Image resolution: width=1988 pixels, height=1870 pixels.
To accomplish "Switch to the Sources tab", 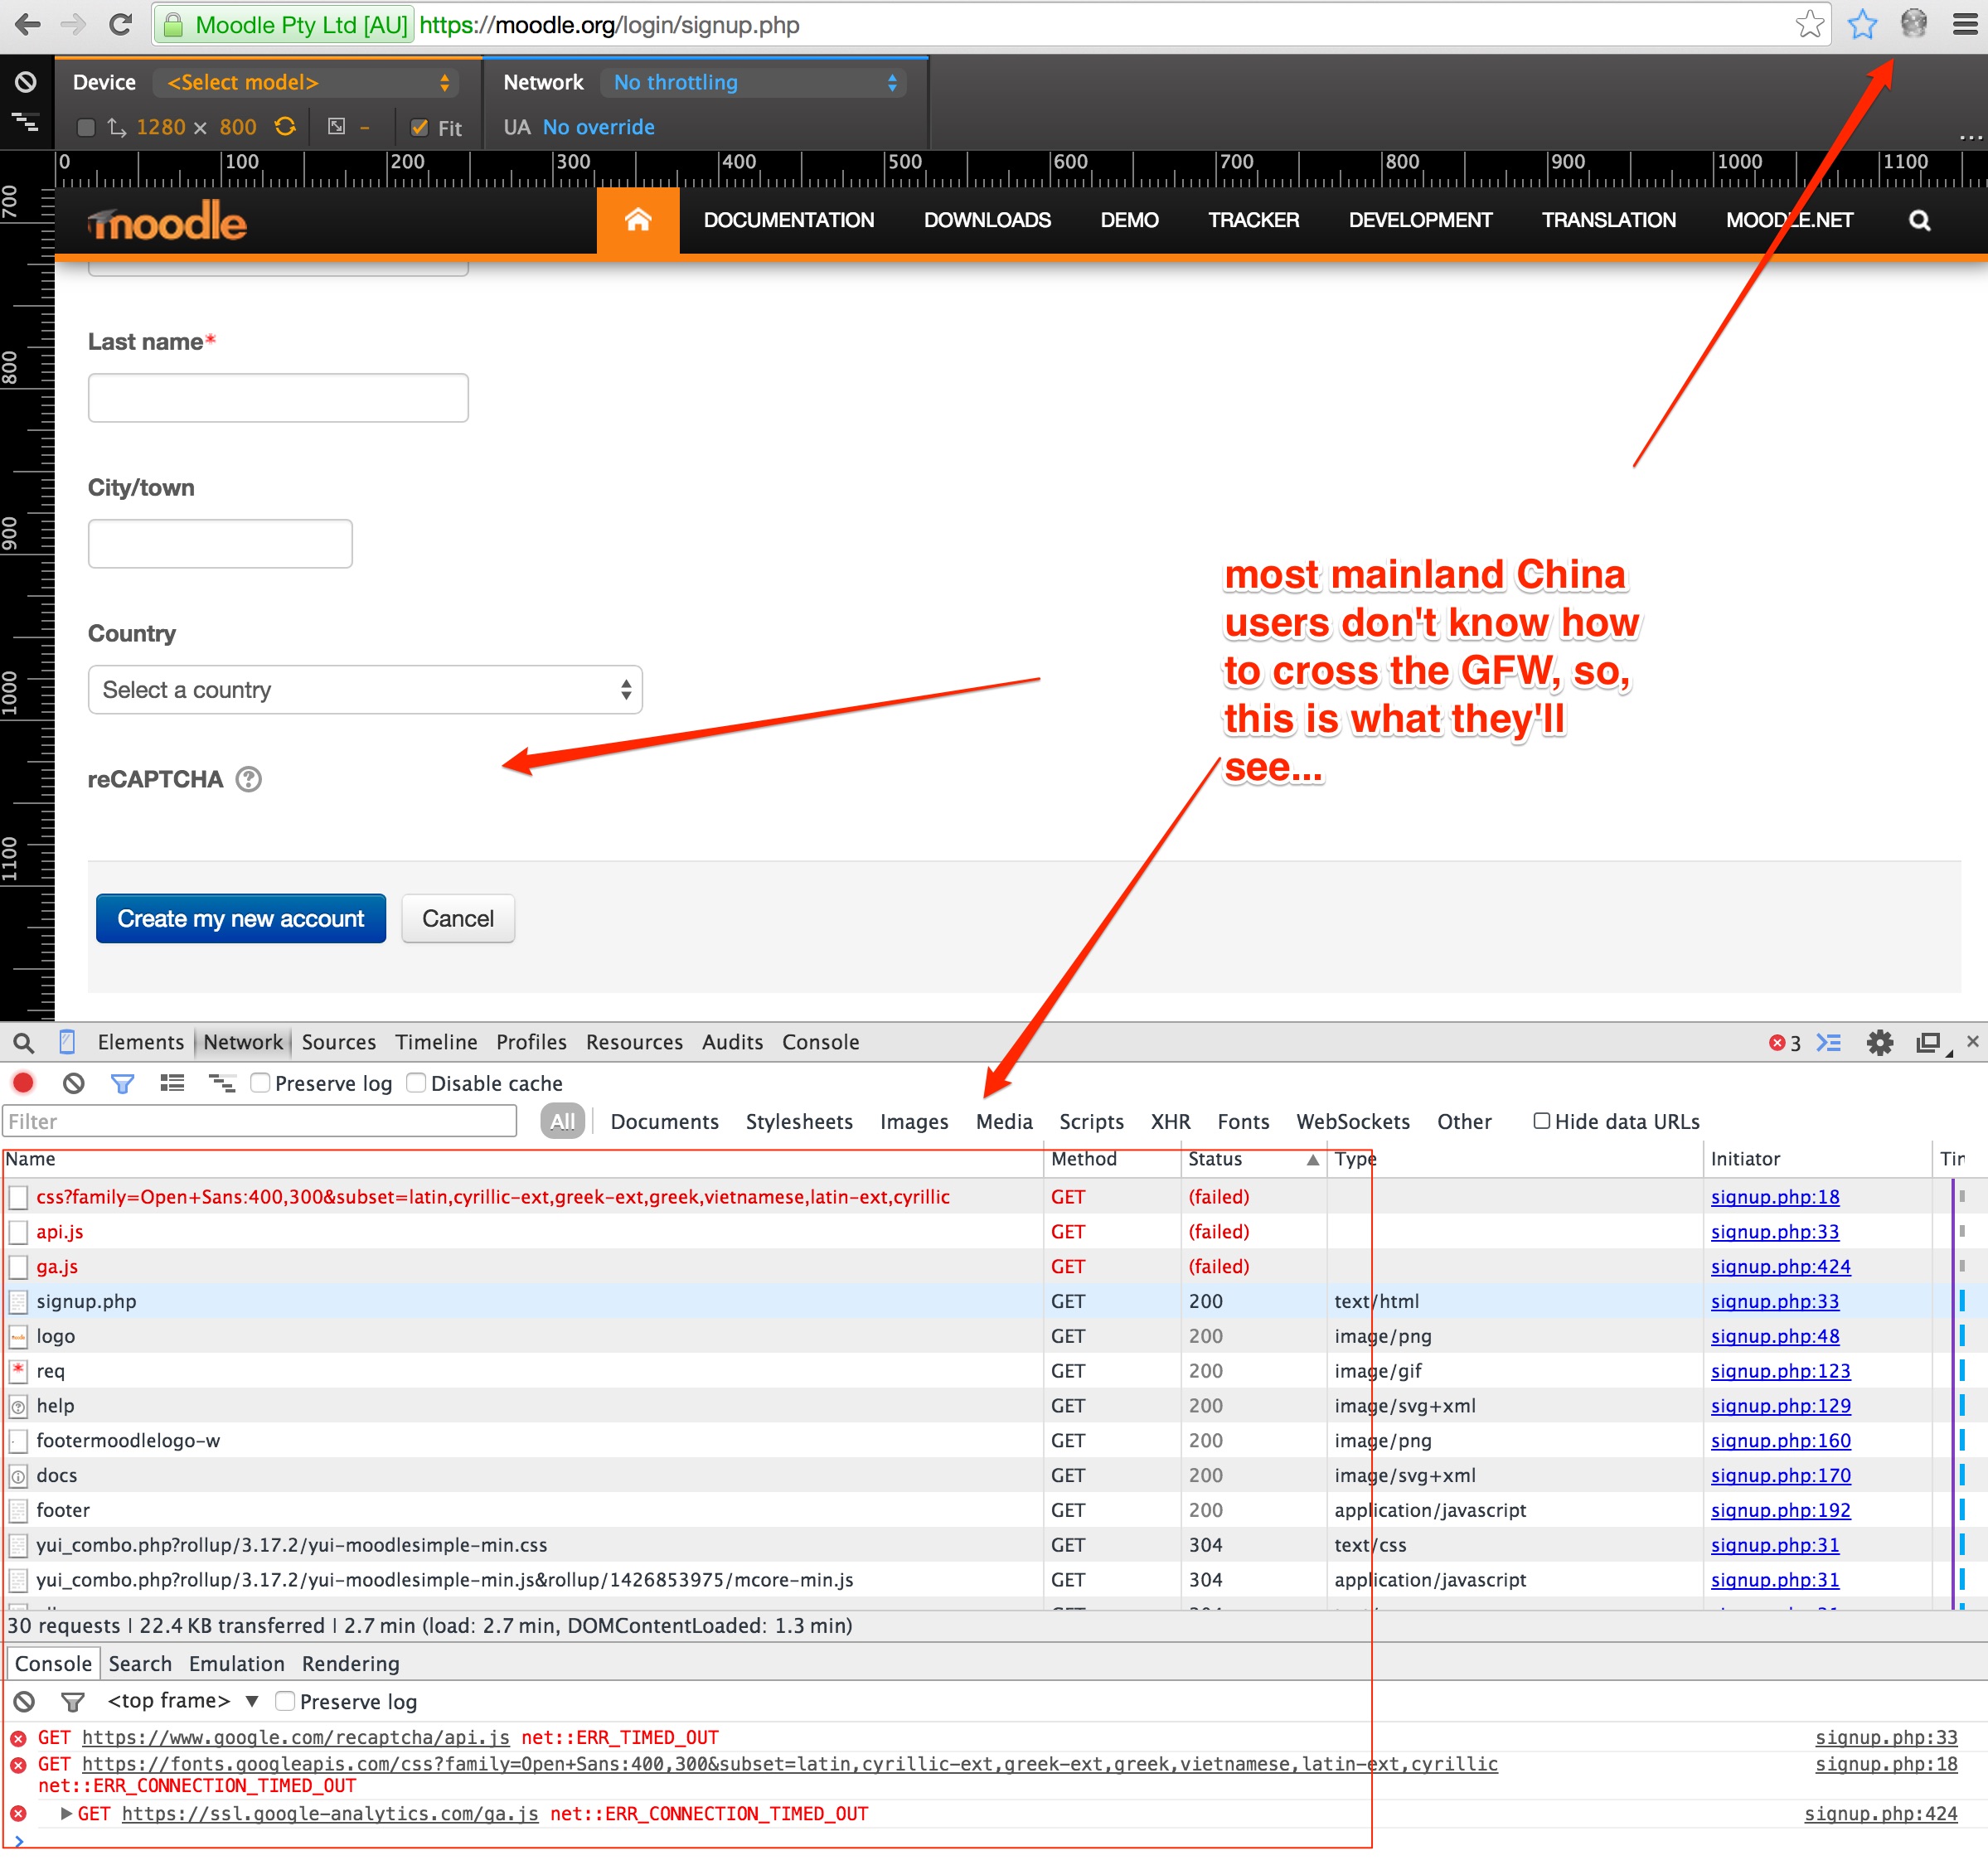I will [x=339, y=1042].
